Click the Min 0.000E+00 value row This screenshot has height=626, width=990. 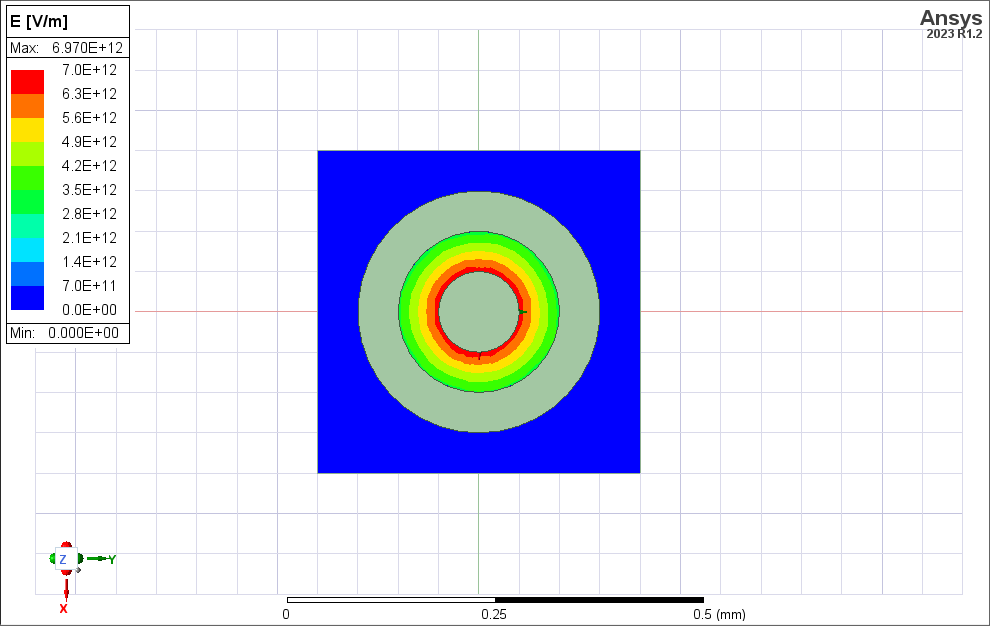click(x=67, y=333)
